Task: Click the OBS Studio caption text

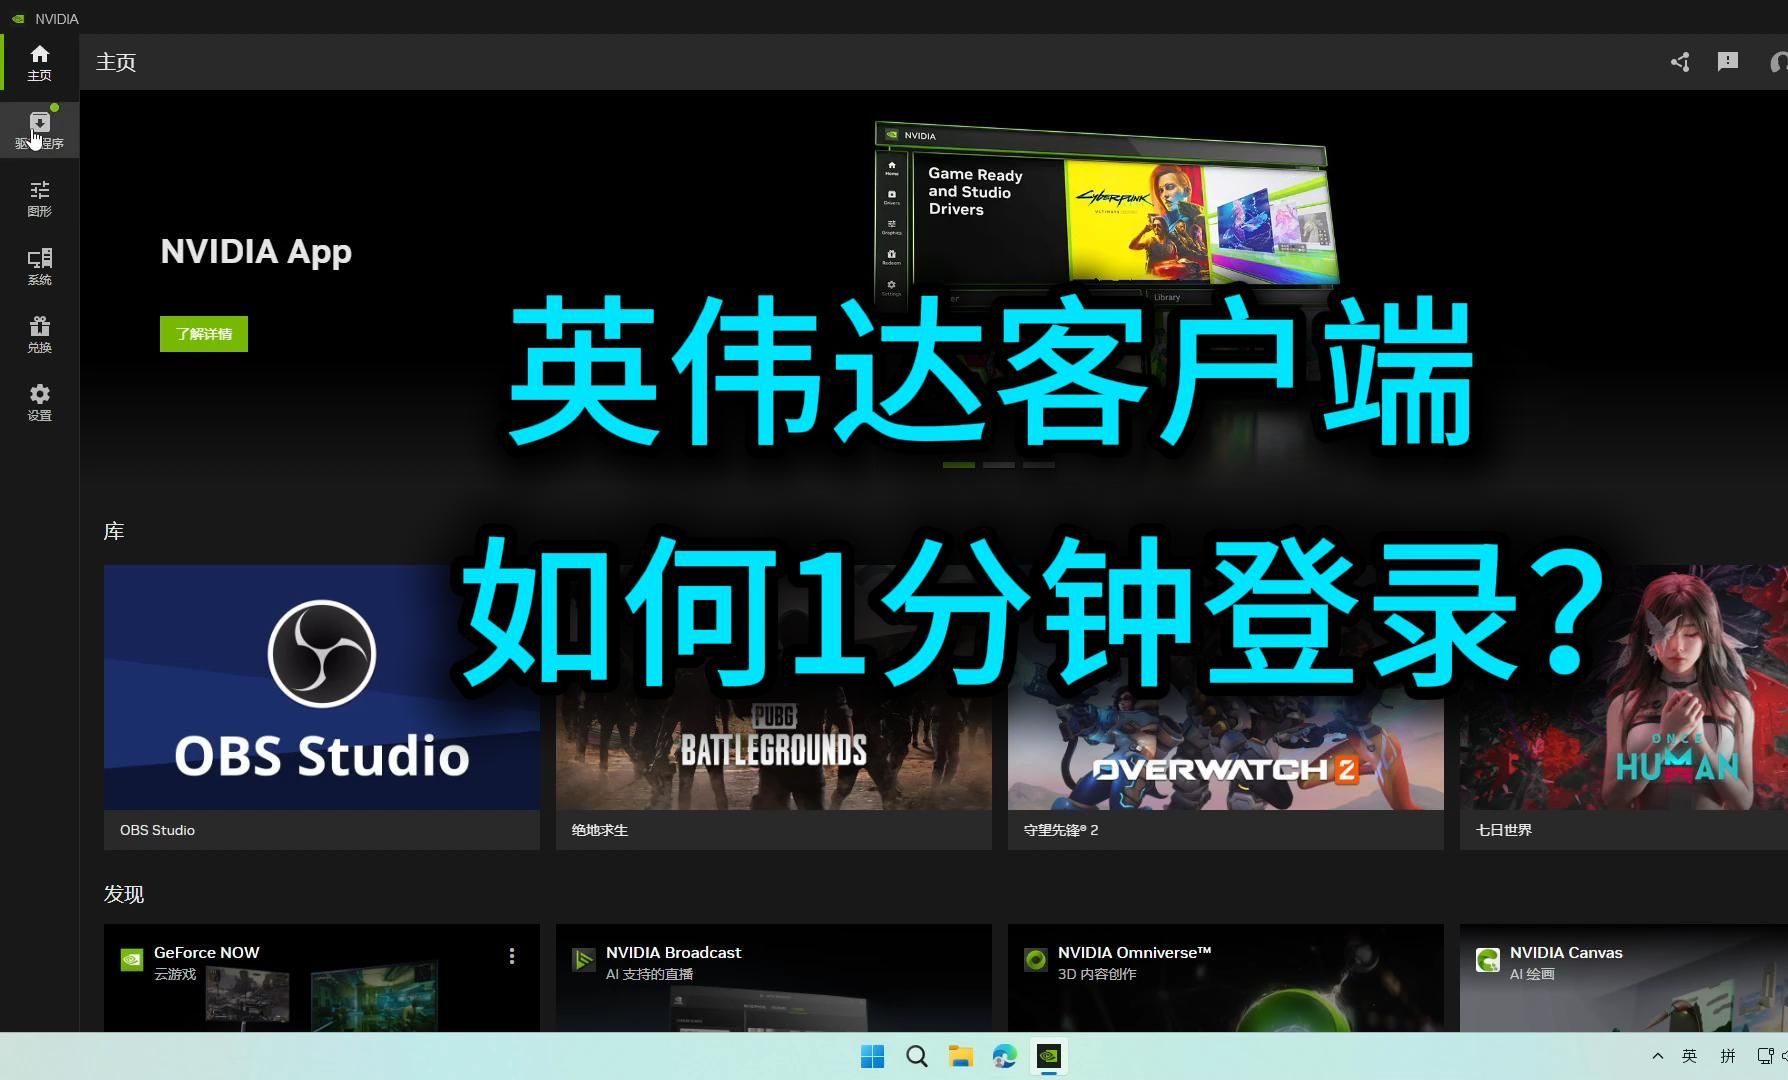Action: coord(157,830)
